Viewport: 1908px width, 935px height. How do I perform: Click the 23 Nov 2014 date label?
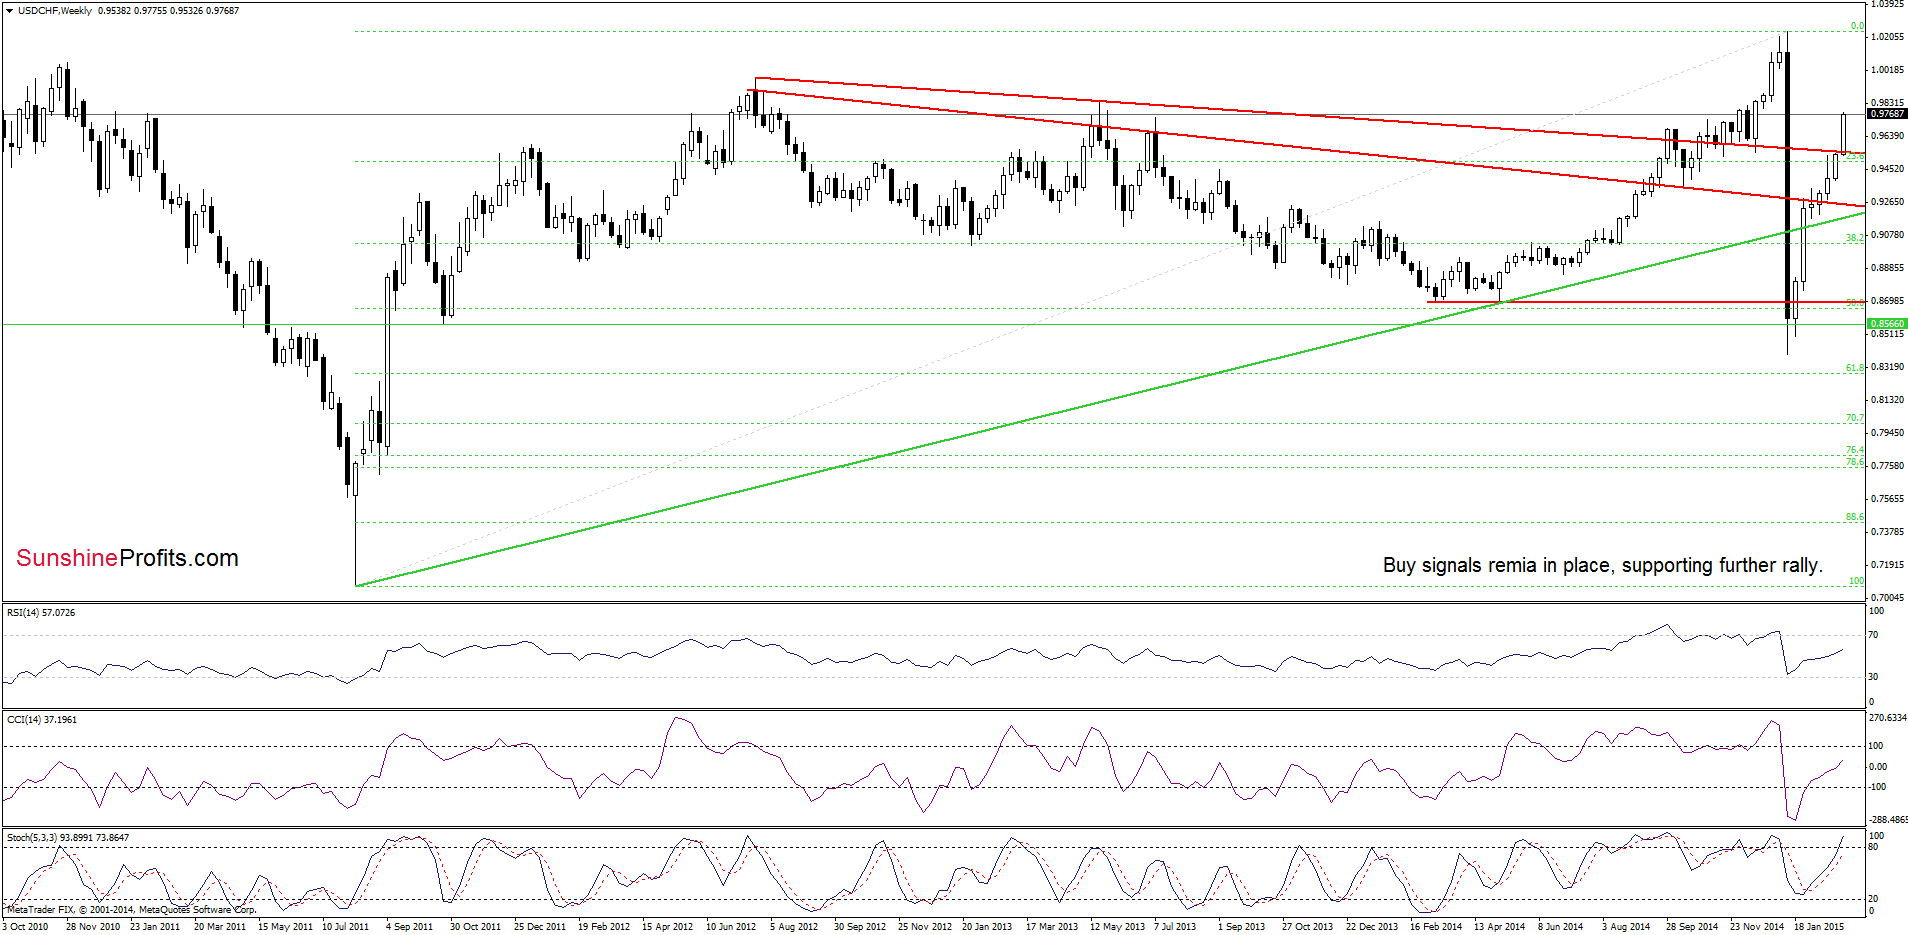(1757, 927)
